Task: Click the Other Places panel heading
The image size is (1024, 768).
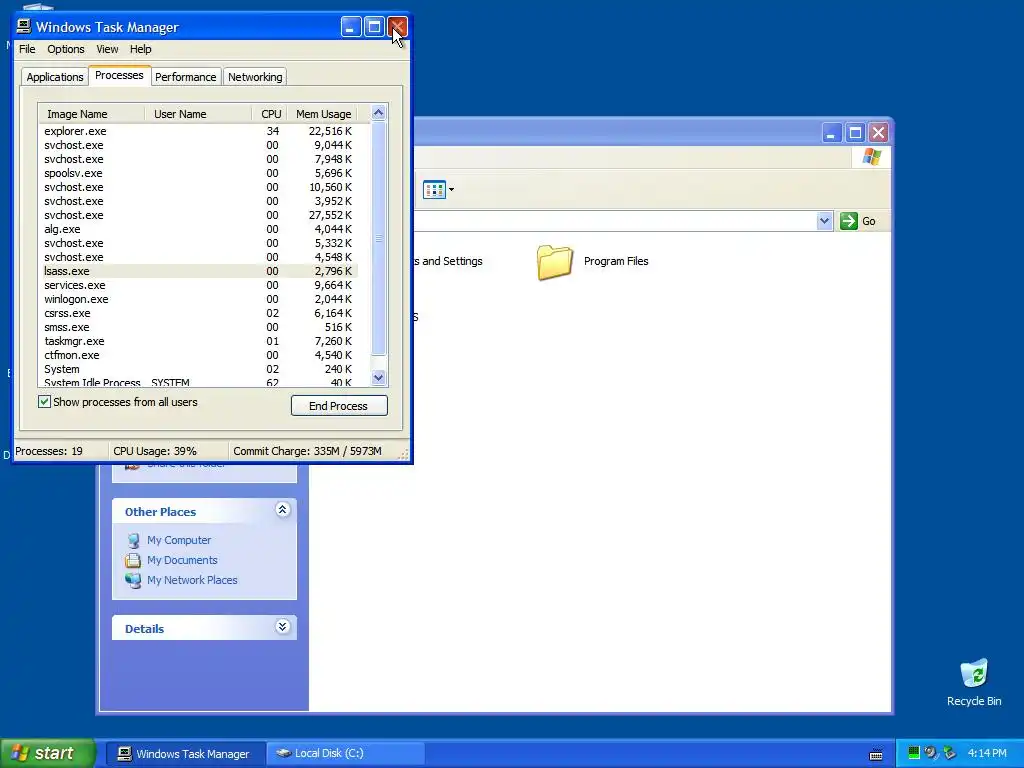Action: click(160, 512)
